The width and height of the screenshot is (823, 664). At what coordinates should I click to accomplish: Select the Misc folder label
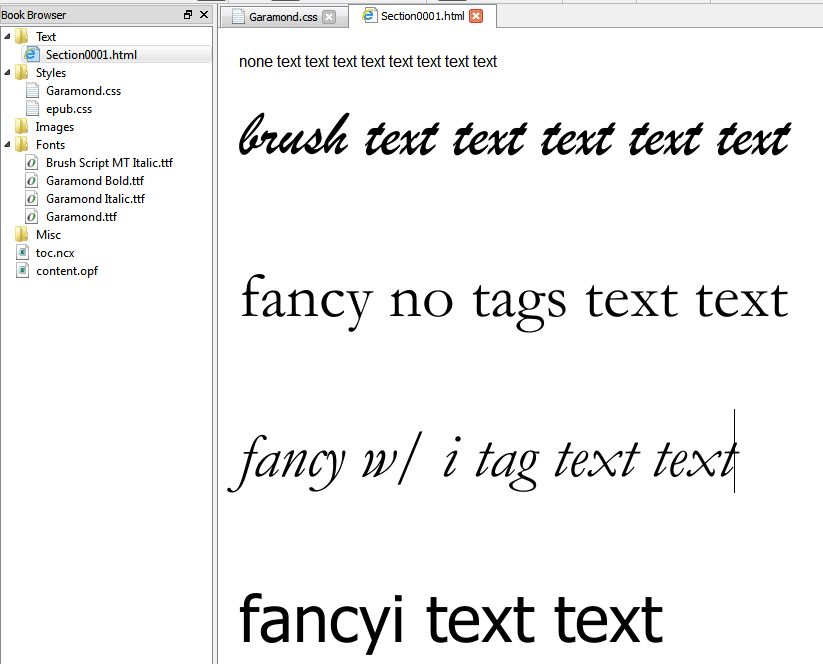click(x=48, y=235)
